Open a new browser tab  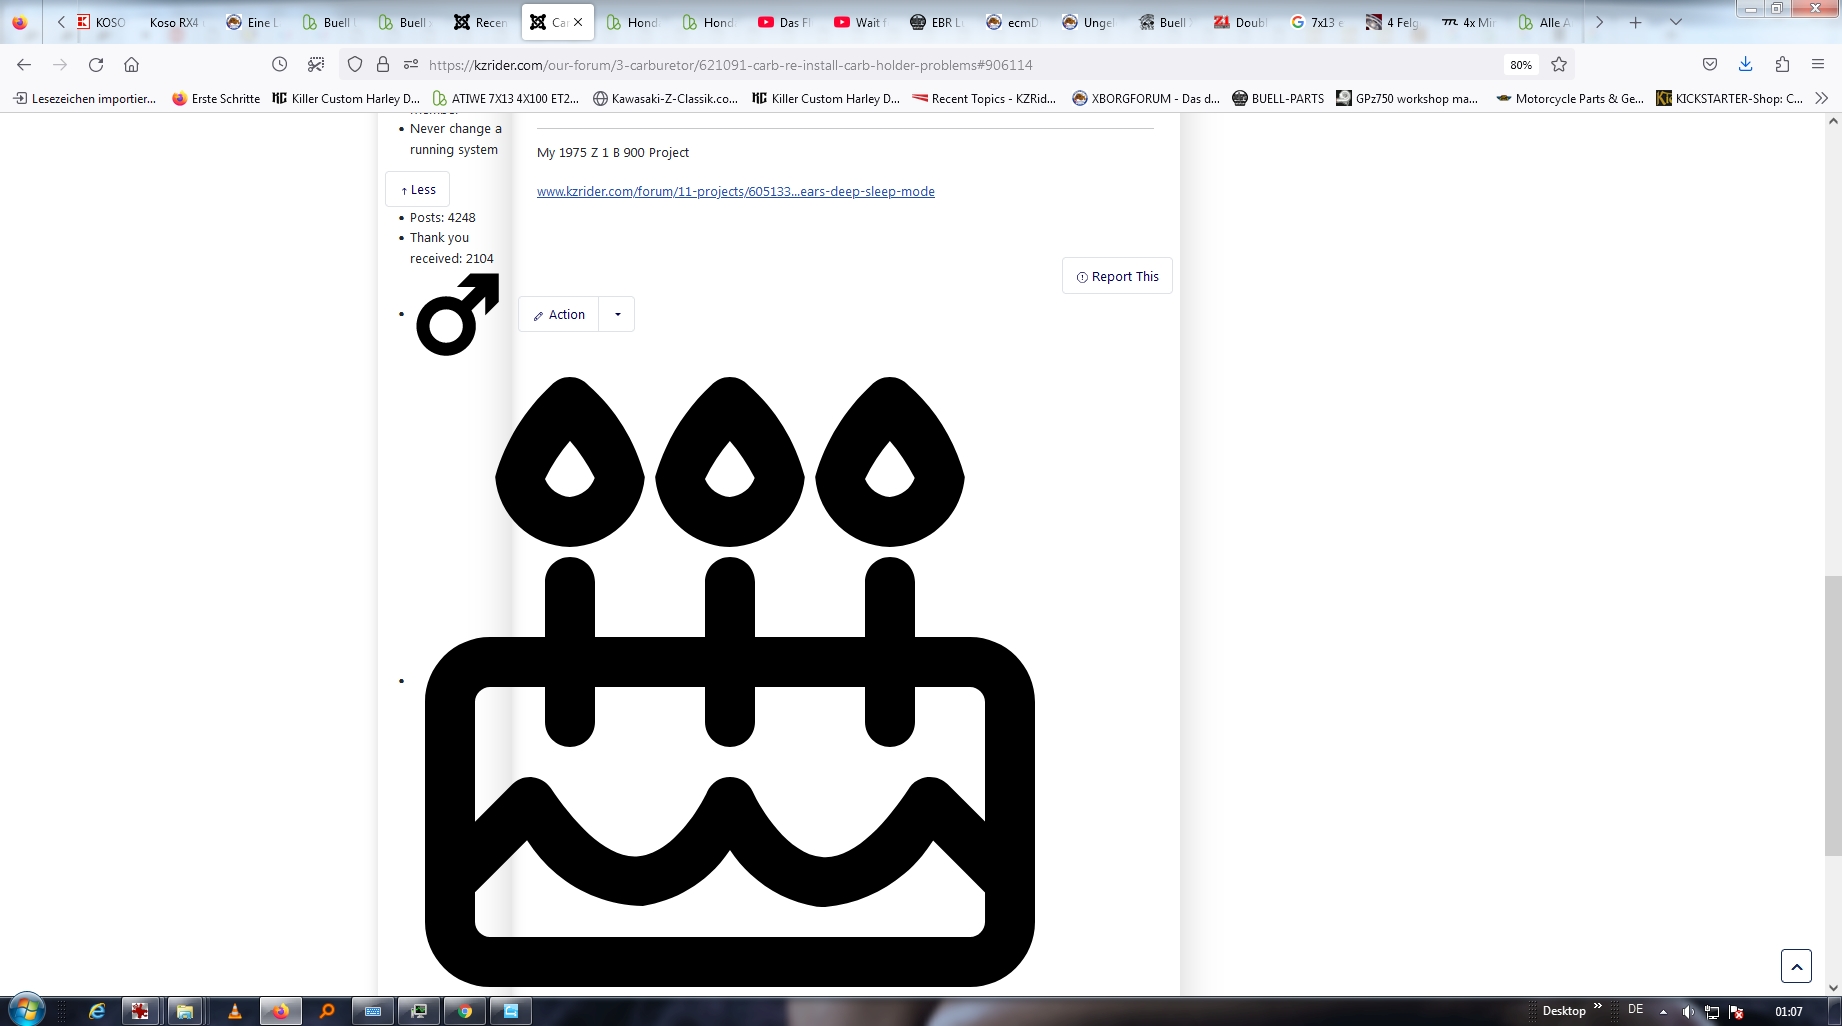[x=1636, y=22]
